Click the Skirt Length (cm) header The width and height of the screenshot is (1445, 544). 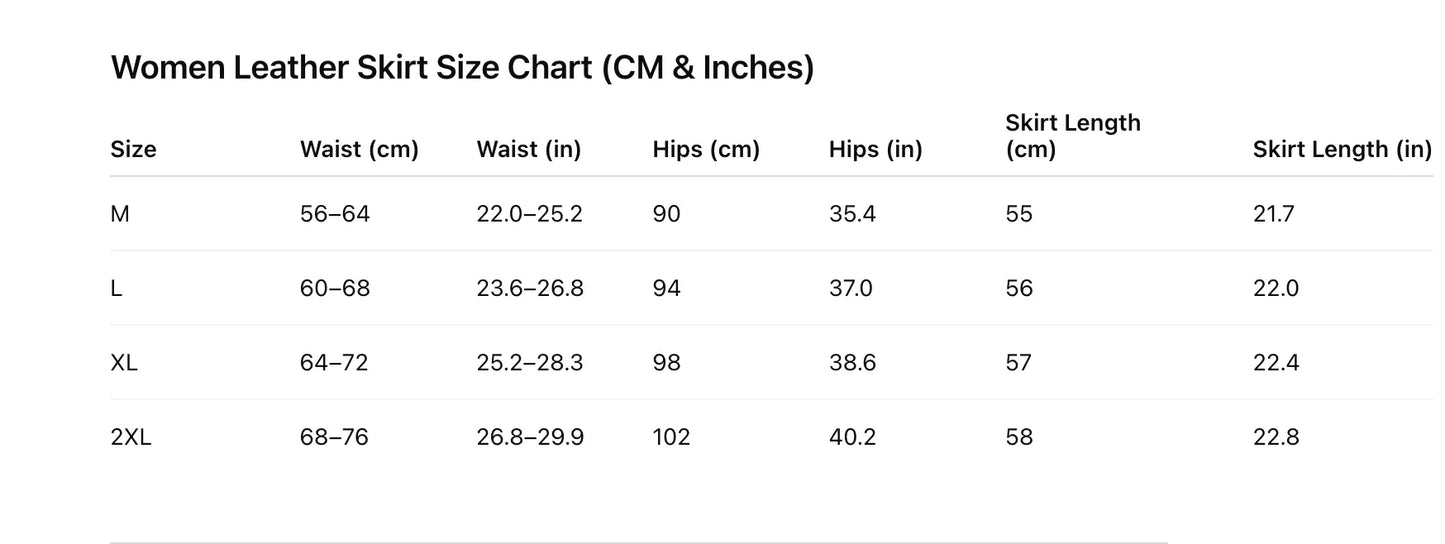[1072, 136]
